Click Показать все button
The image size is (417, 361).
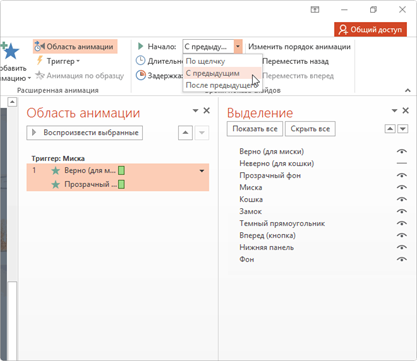pyautogui.click(x=255, y=129)
